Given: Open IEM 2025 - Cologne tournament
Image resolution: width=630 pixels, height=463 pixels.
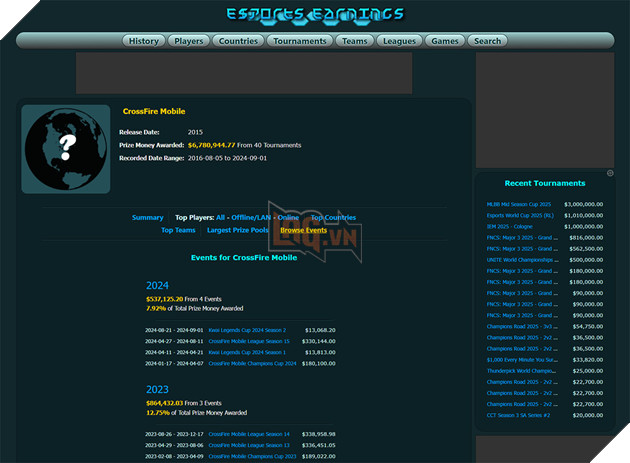Looking at the screenshot, I should (x=511, y=226).
